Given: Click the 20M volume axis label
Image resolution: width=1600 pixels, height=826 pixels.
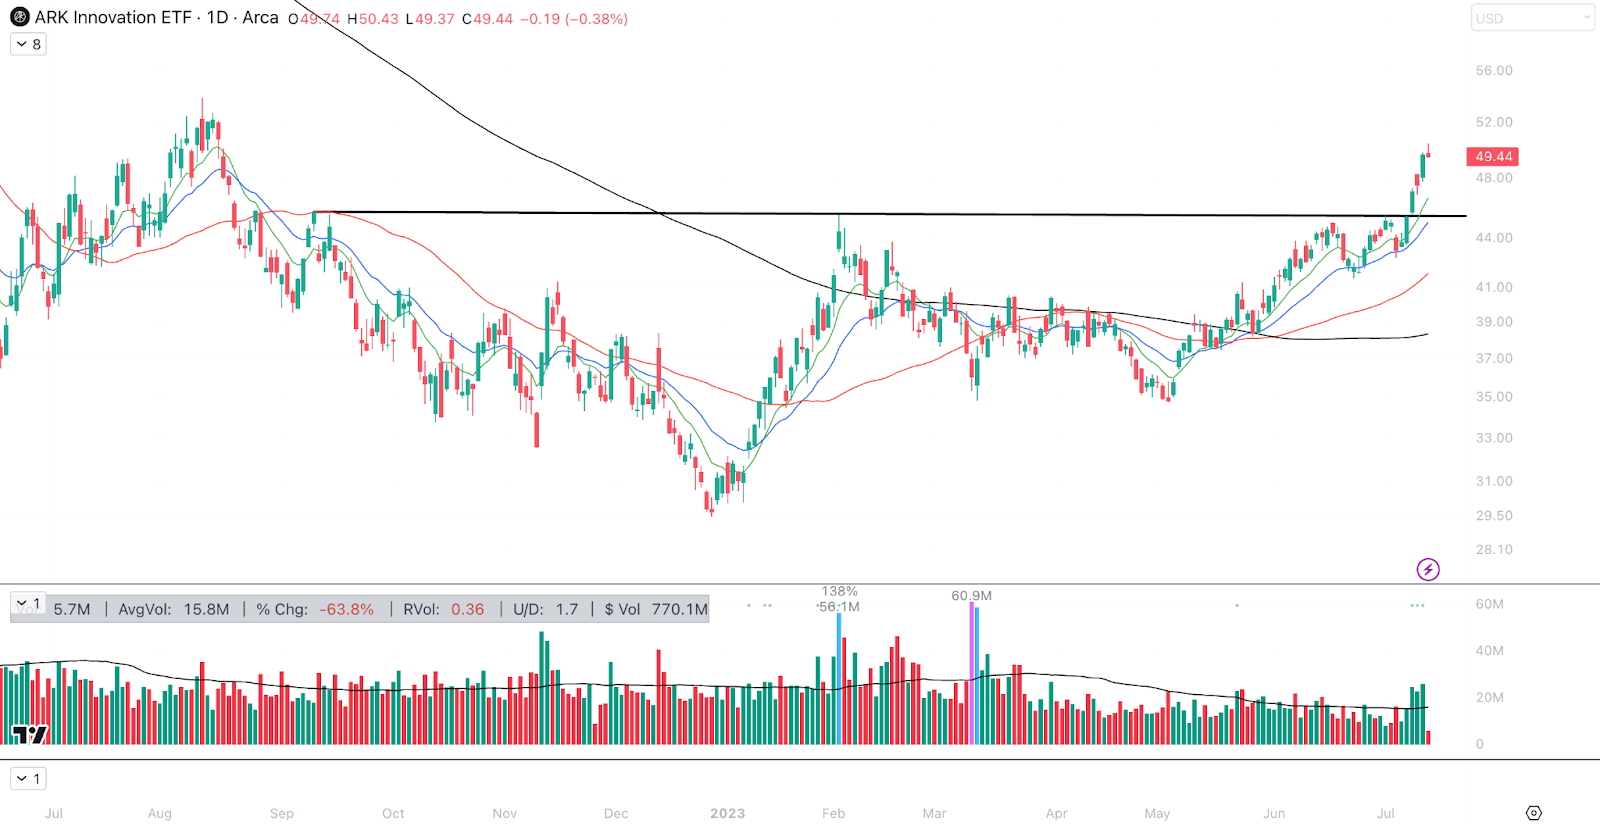Looking at the screenshot, I should [x=1489, y=698].
